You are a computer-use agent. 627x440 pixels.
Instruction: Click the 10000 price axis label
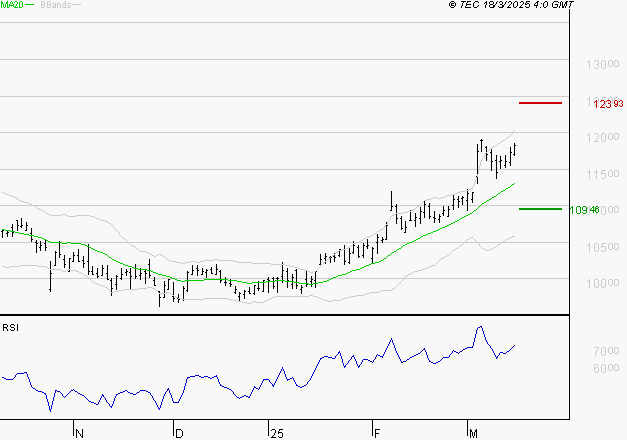click(x=603, y=284)
